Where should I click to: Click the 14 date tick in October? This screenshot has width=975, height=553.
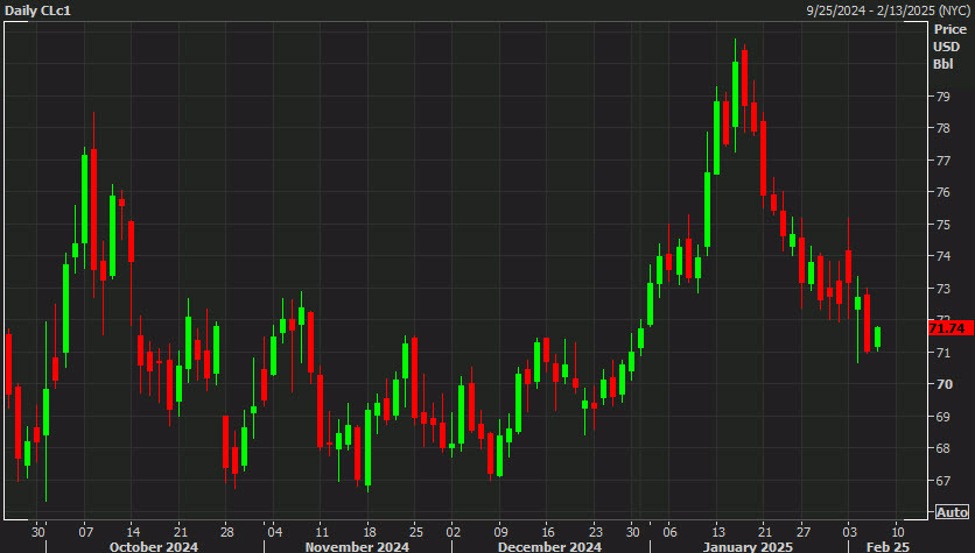133,532
